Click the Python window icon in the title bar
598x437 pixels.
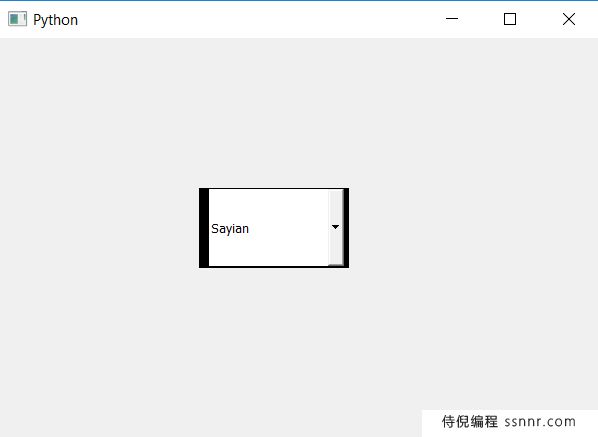(x=17, y=19)
